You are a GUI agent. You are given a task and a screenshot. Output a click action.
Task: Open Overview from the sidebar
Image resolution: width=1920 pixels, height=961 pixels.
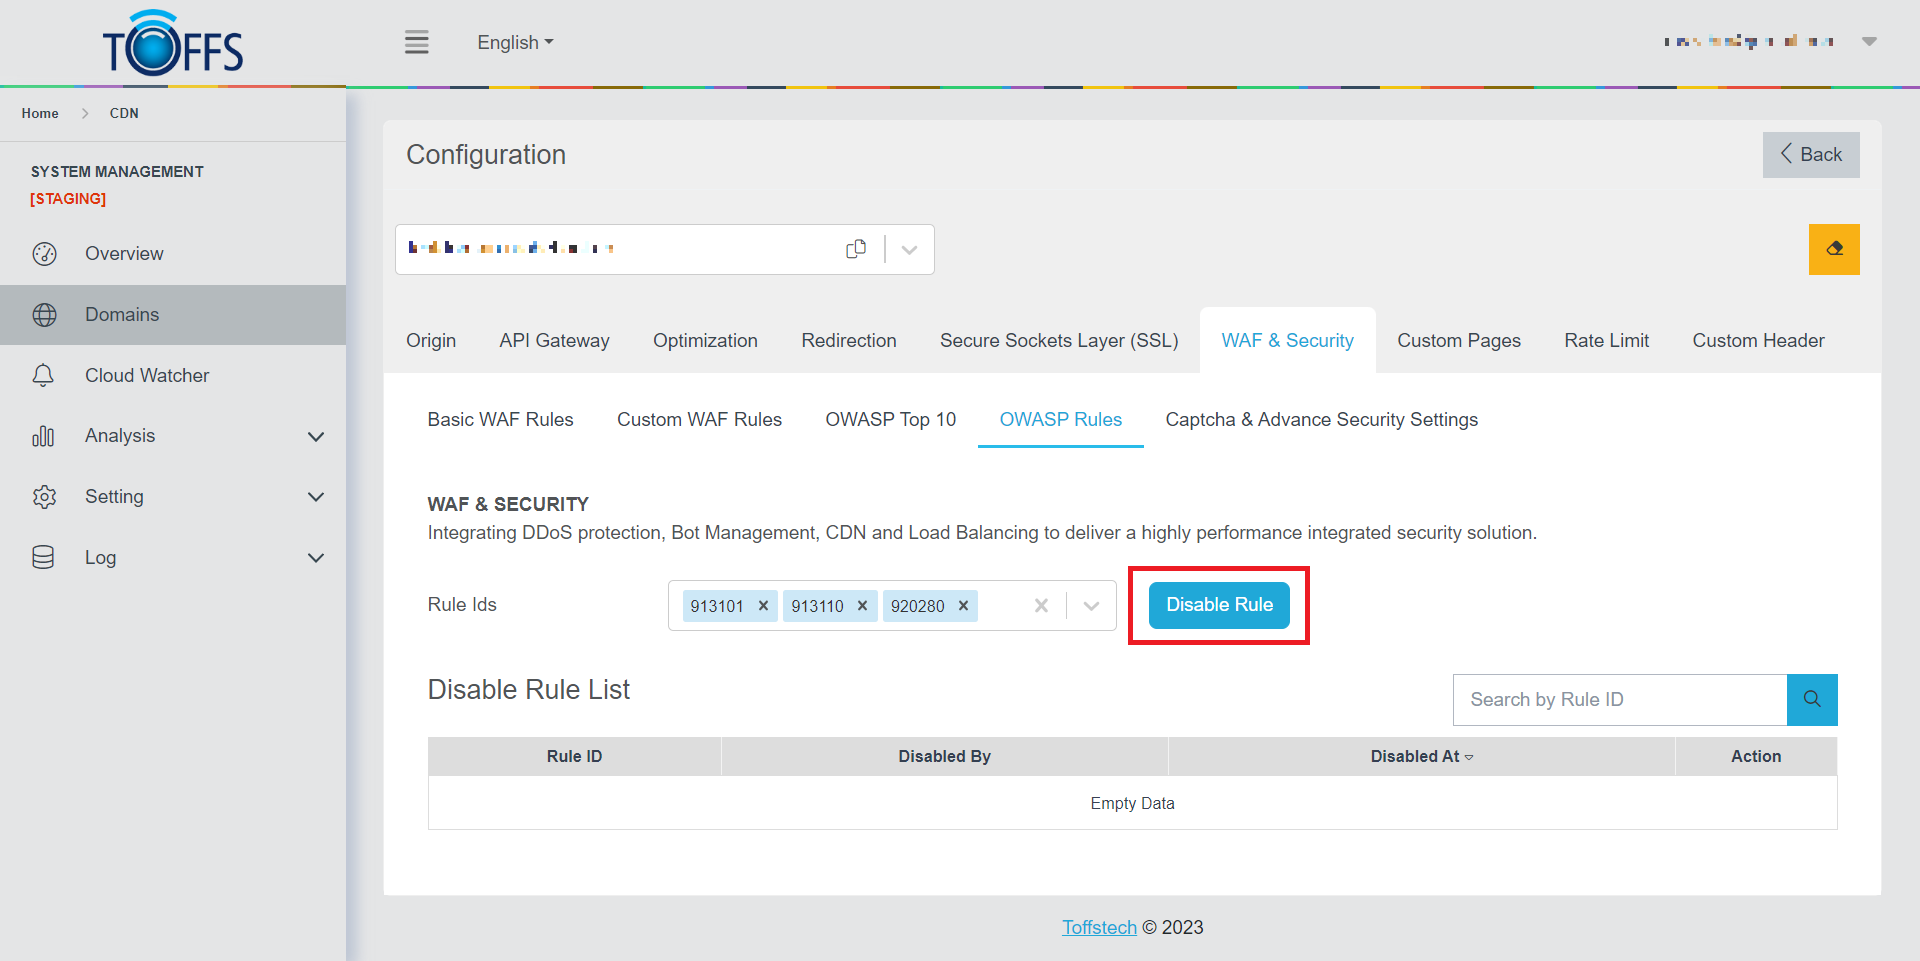(124, 254)
